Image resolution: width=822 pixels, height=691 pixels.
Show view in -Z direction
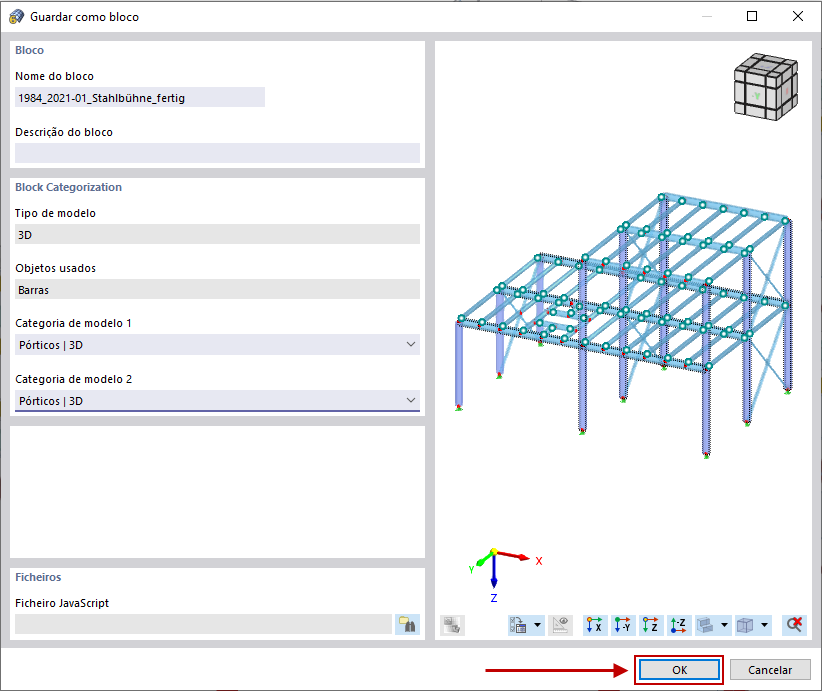(x=679, y=625)
